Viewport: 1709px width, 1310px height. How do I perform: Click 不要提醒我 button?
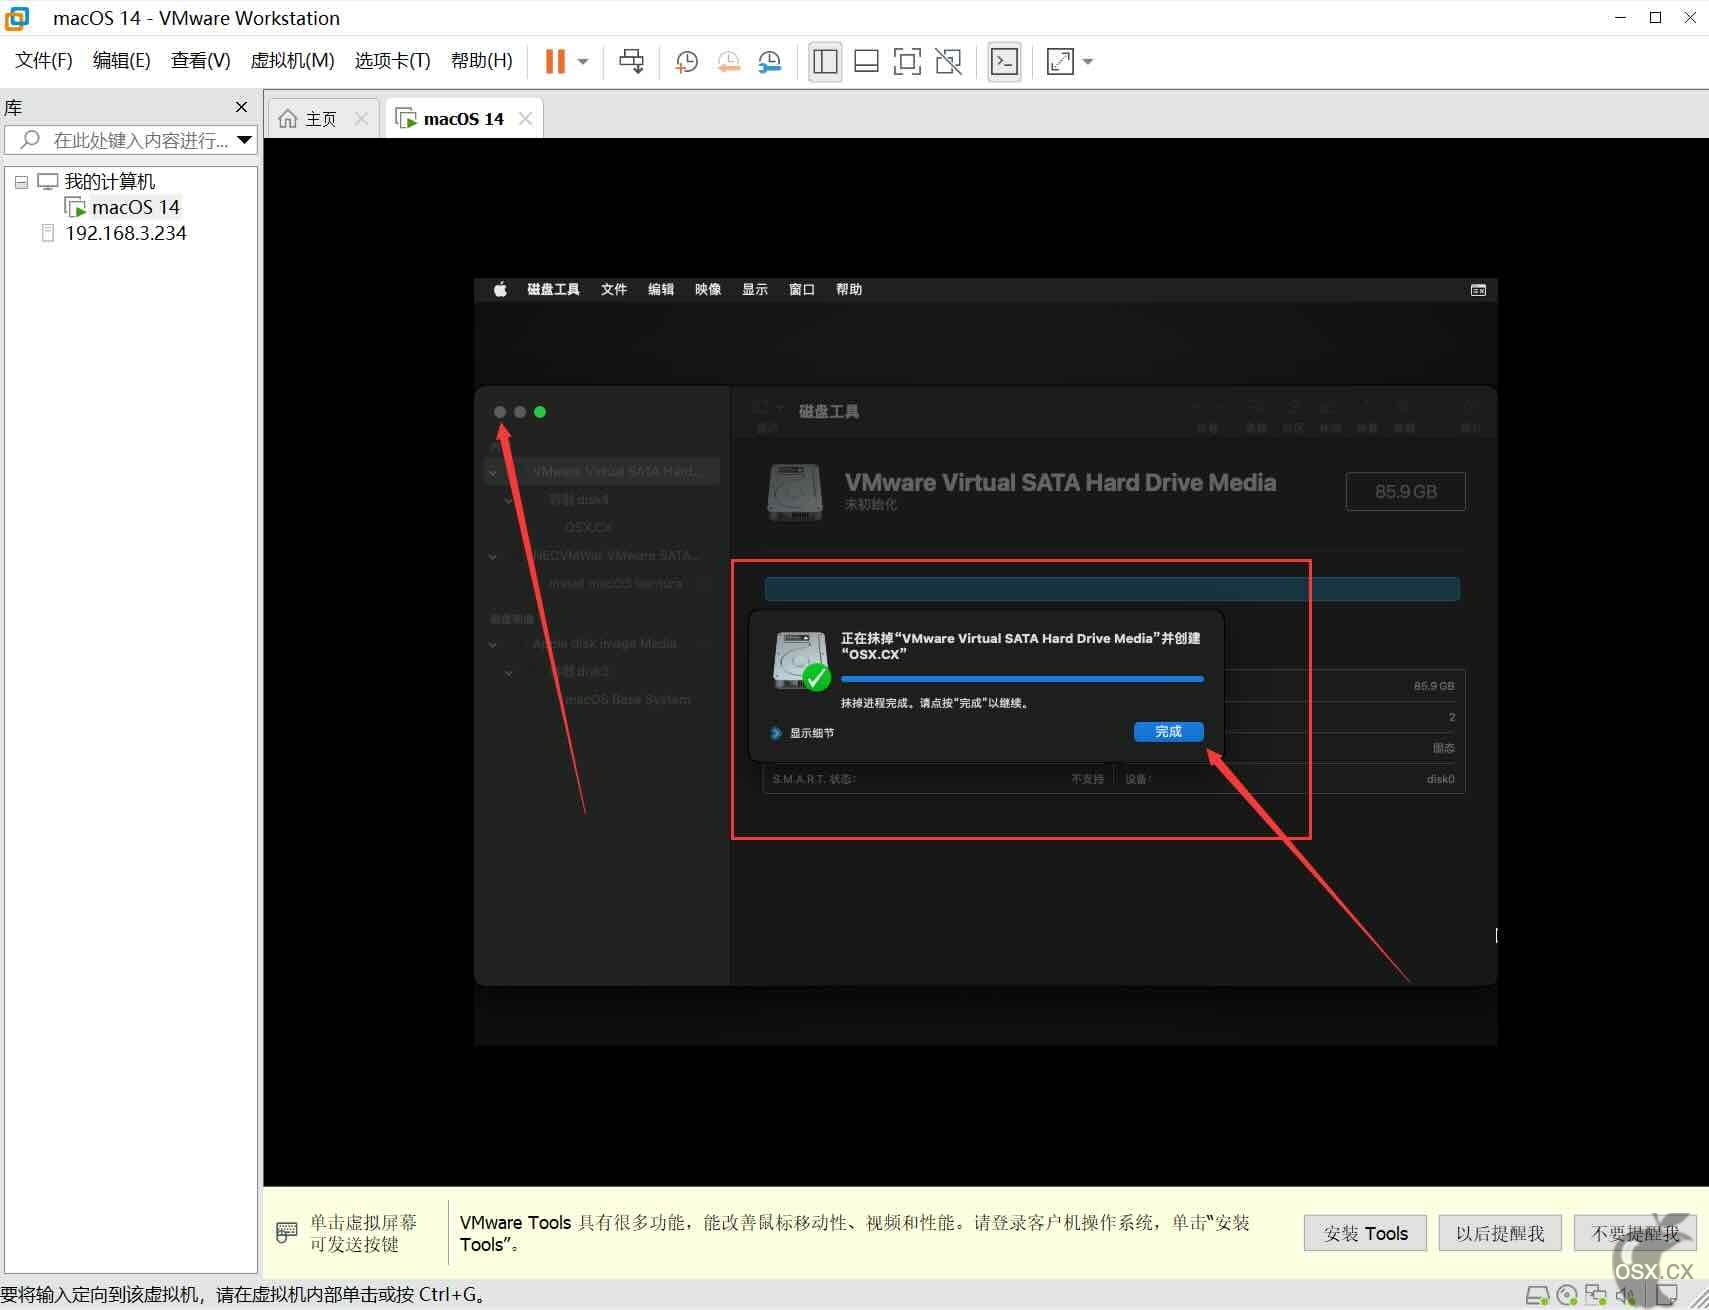tap(1635, 1233)
